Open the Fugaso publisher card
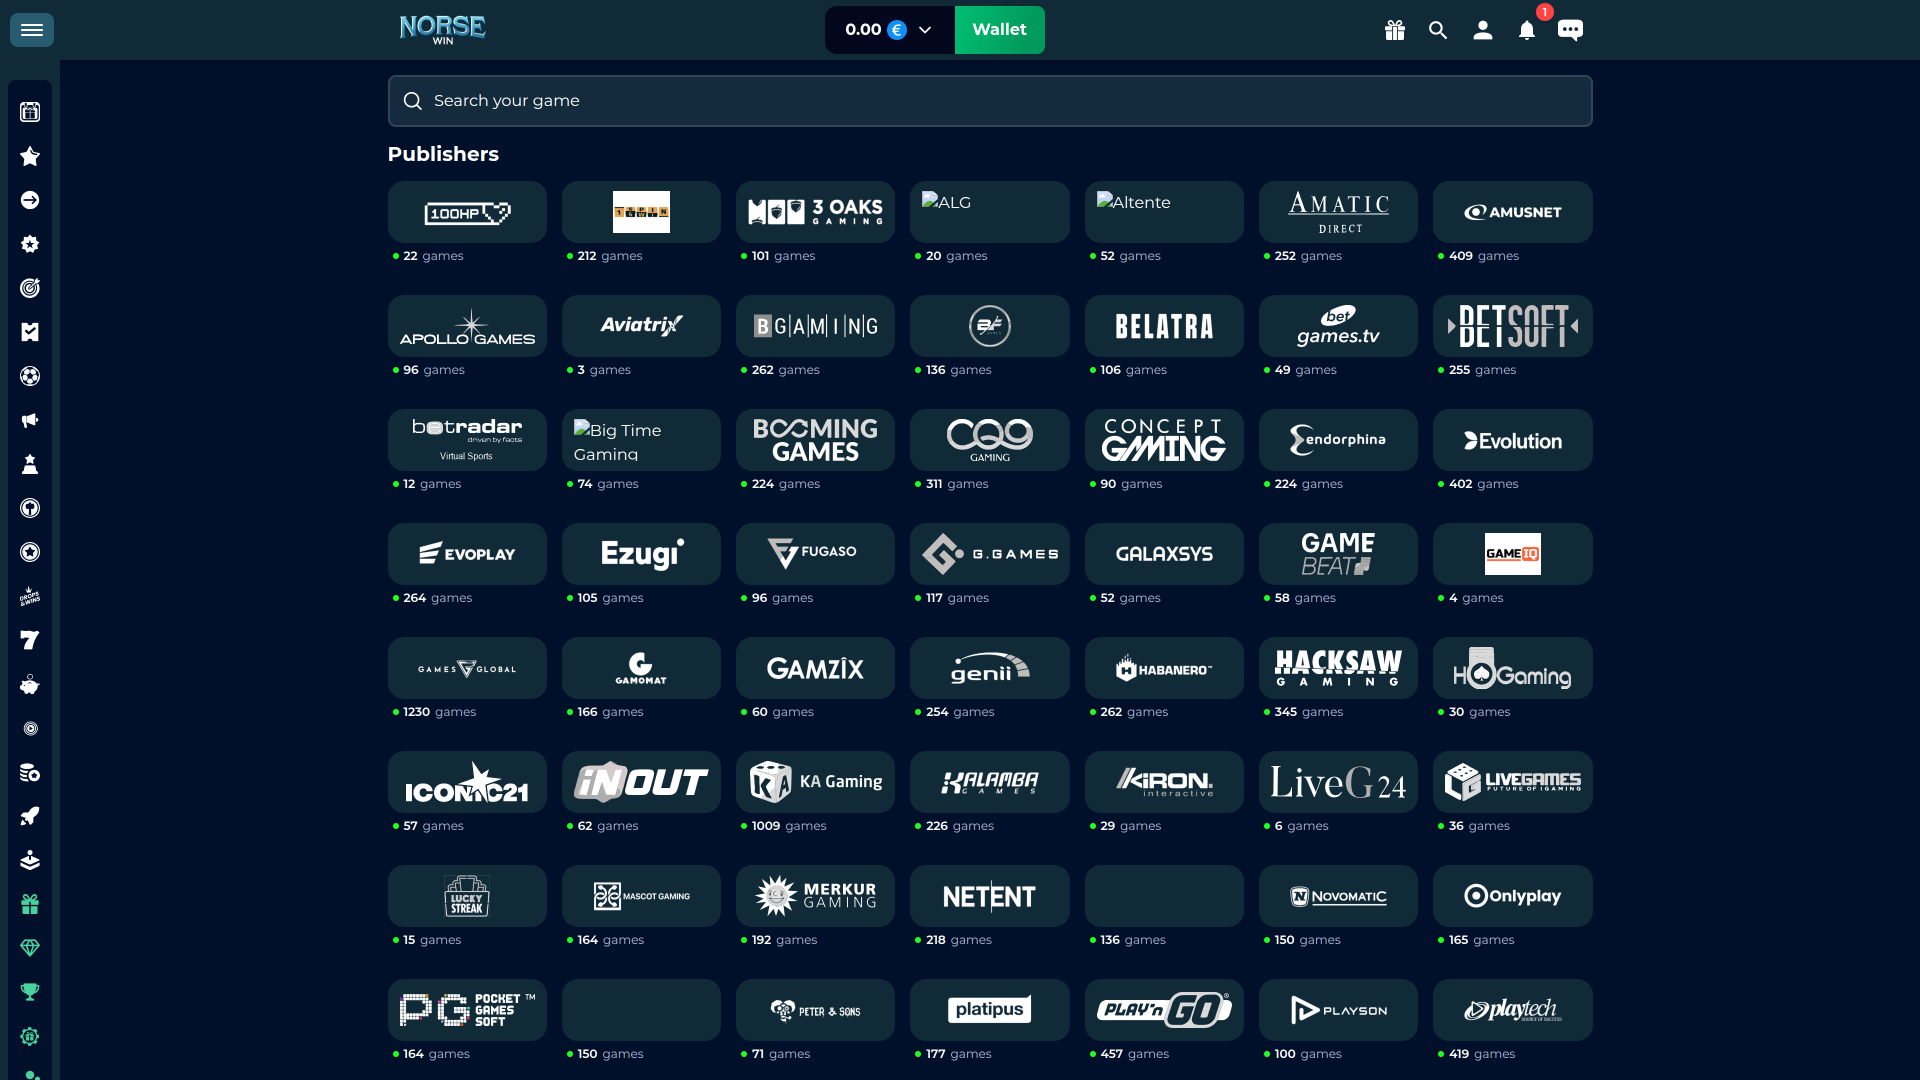This screenshot has height=1080, width=1920. point(815,554)
